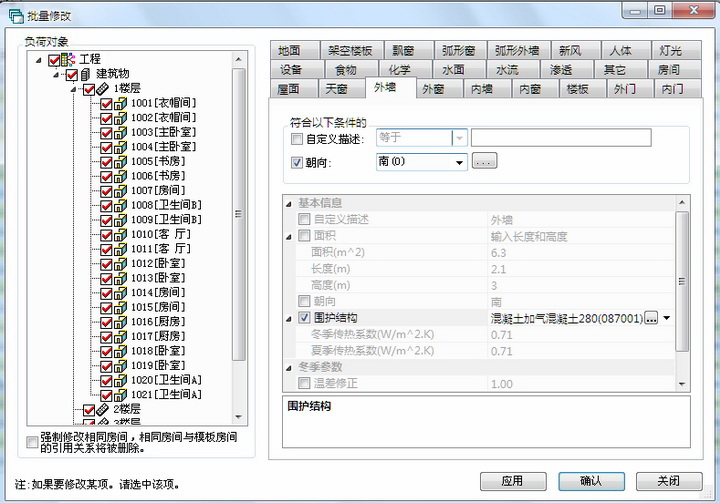720x503 pixels.
Task: Click room icon for 1004[主卧室]
Action: click(x=120, y=147)
